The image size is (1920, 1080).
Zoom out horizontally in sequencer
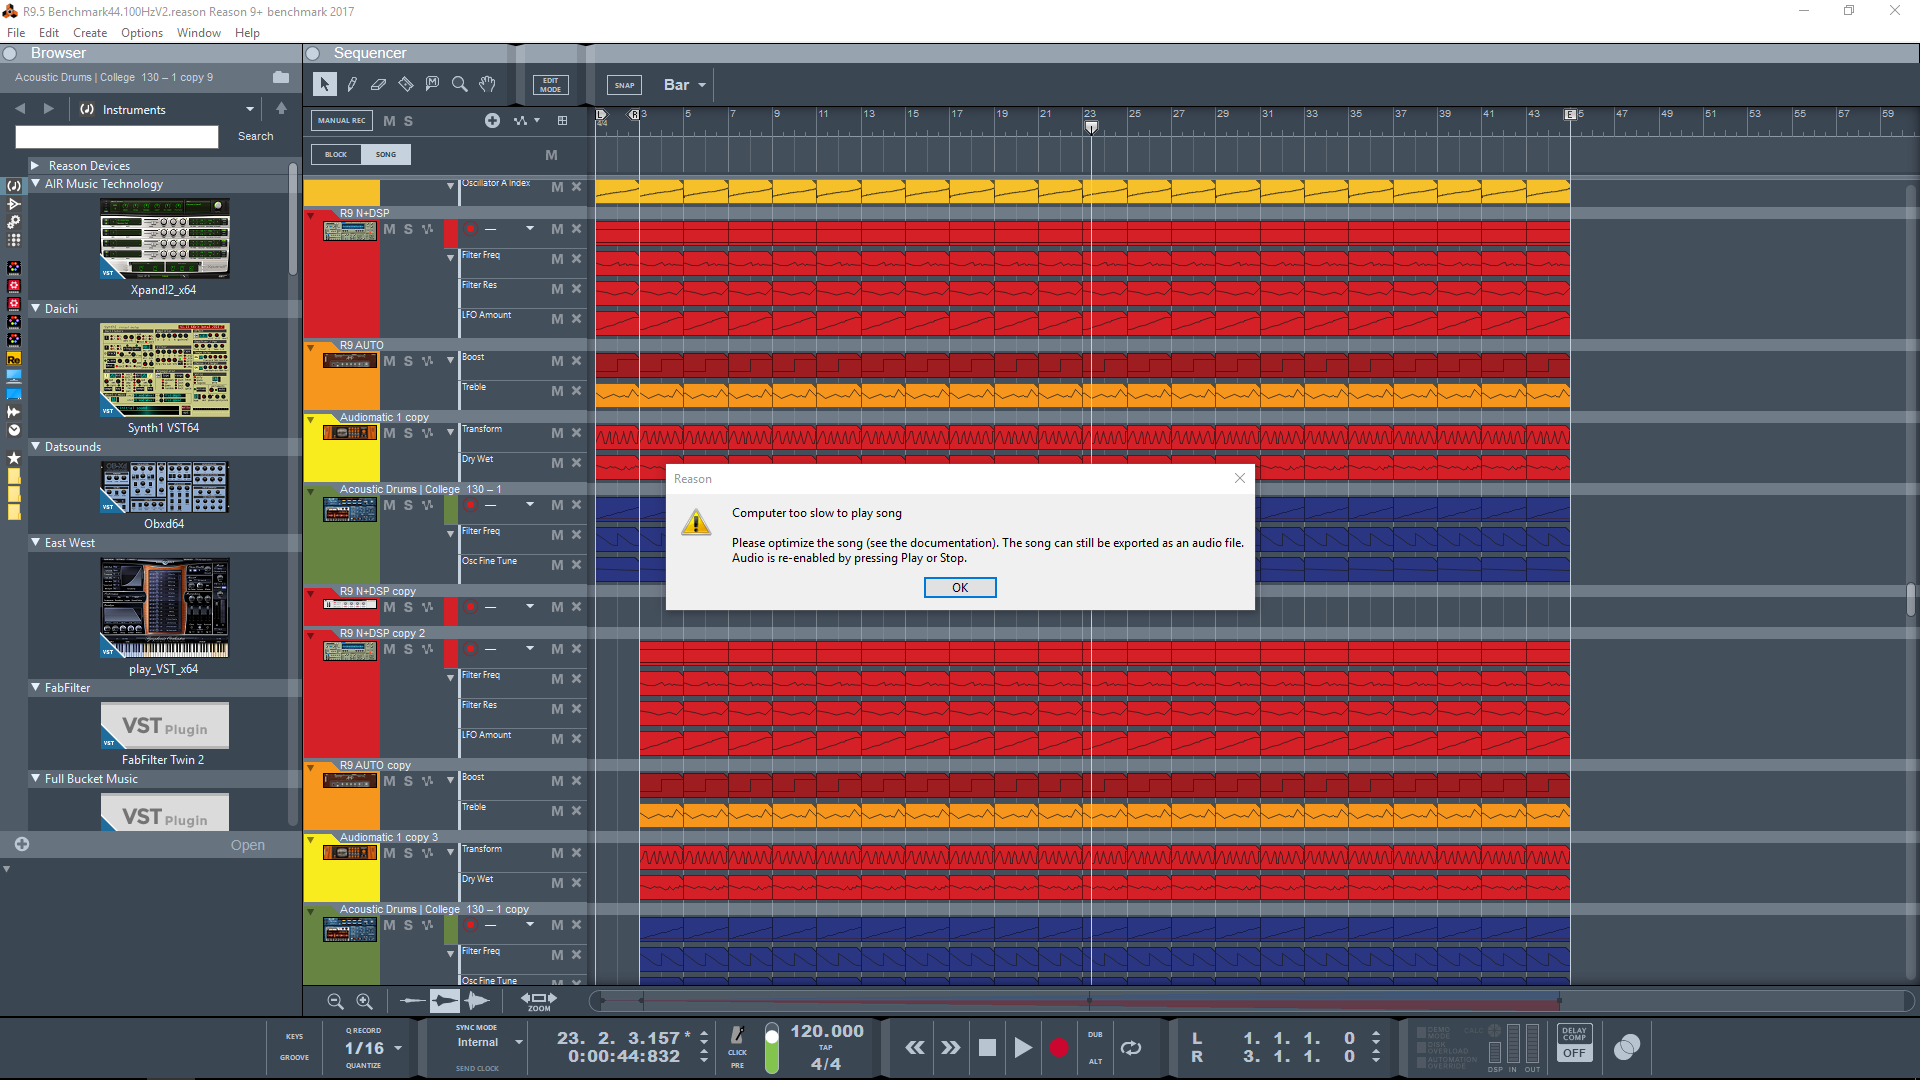[335, 1001]
